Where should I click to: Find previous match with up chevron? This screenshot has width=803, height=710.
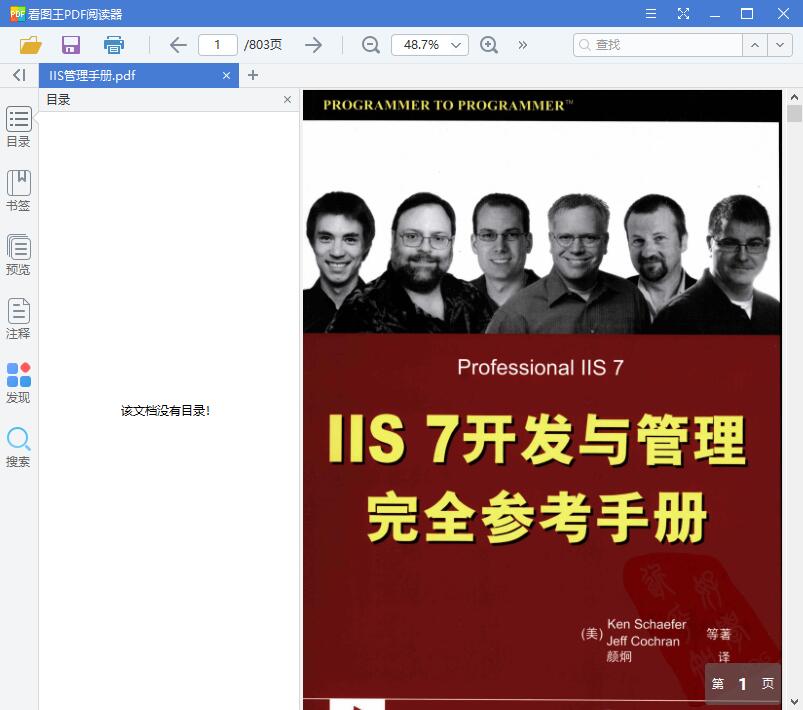(x=754, y=45)
